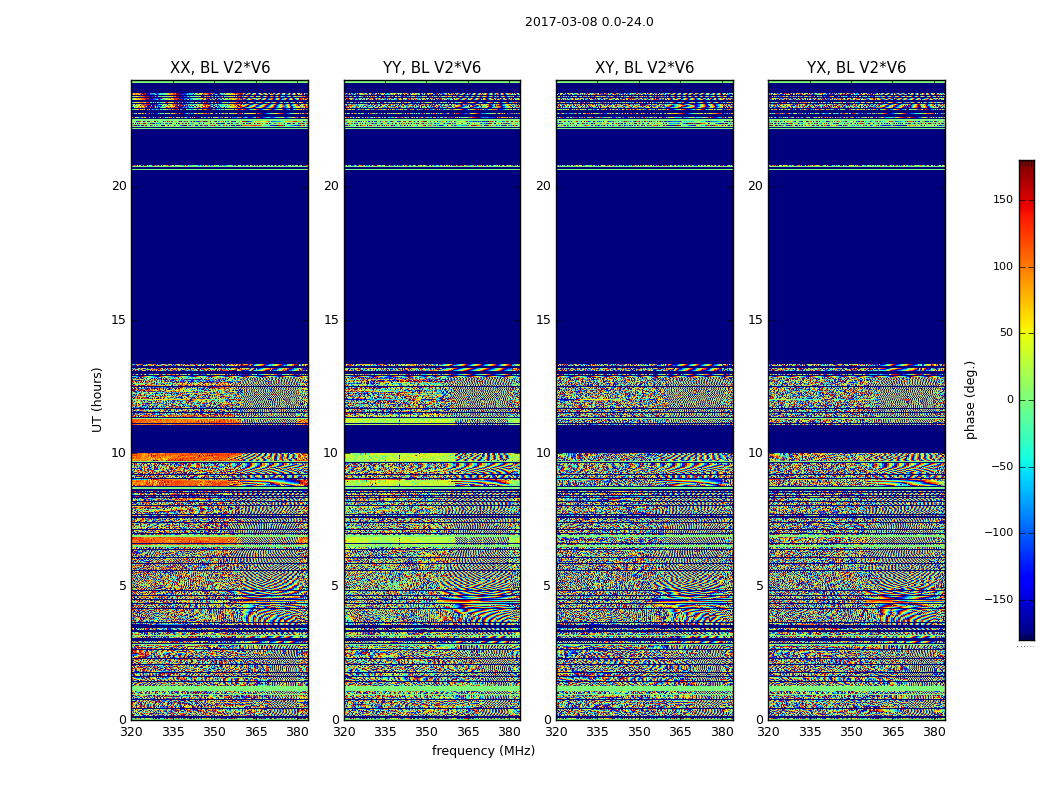This screenshot has height=800, width=1050.
Task: Click the 20 tick on YY panel y-axis
Action: [x=331, y=186]
